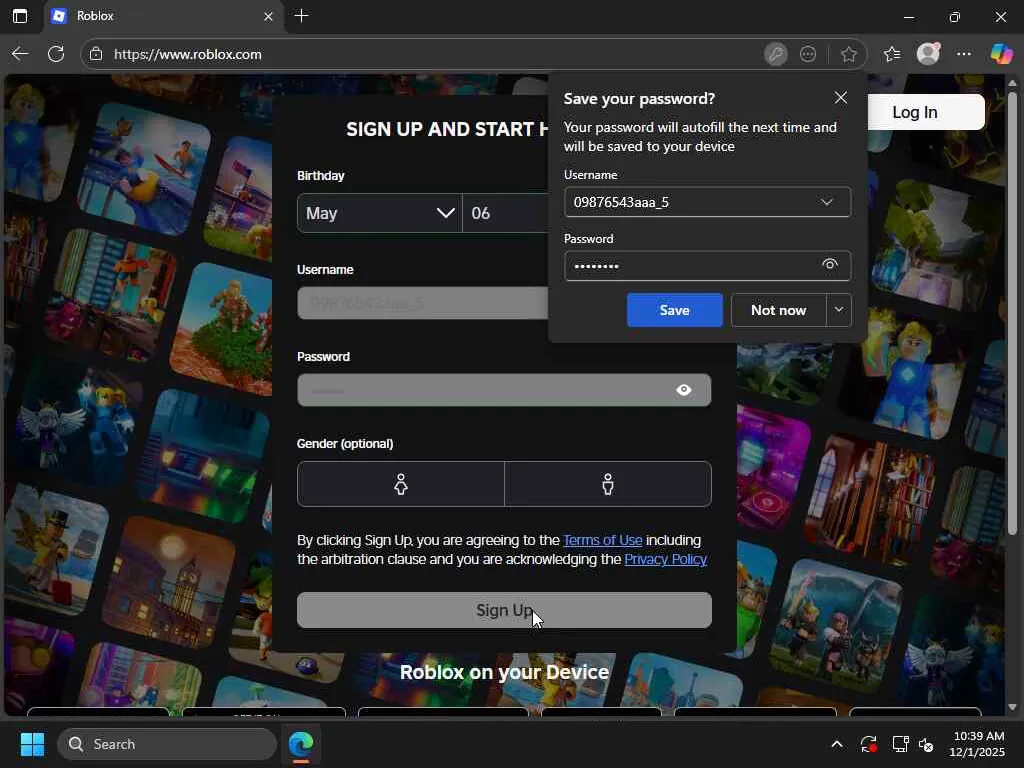Select the female gender option
Image resolution: width=1024 pixels, height=768 pixels.
click(x=401, y=484)
